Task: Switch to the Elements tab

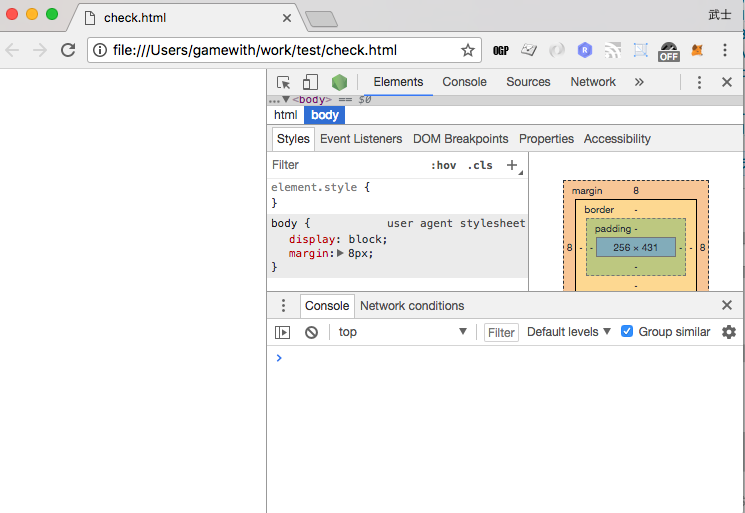Action: pos(398,82)
